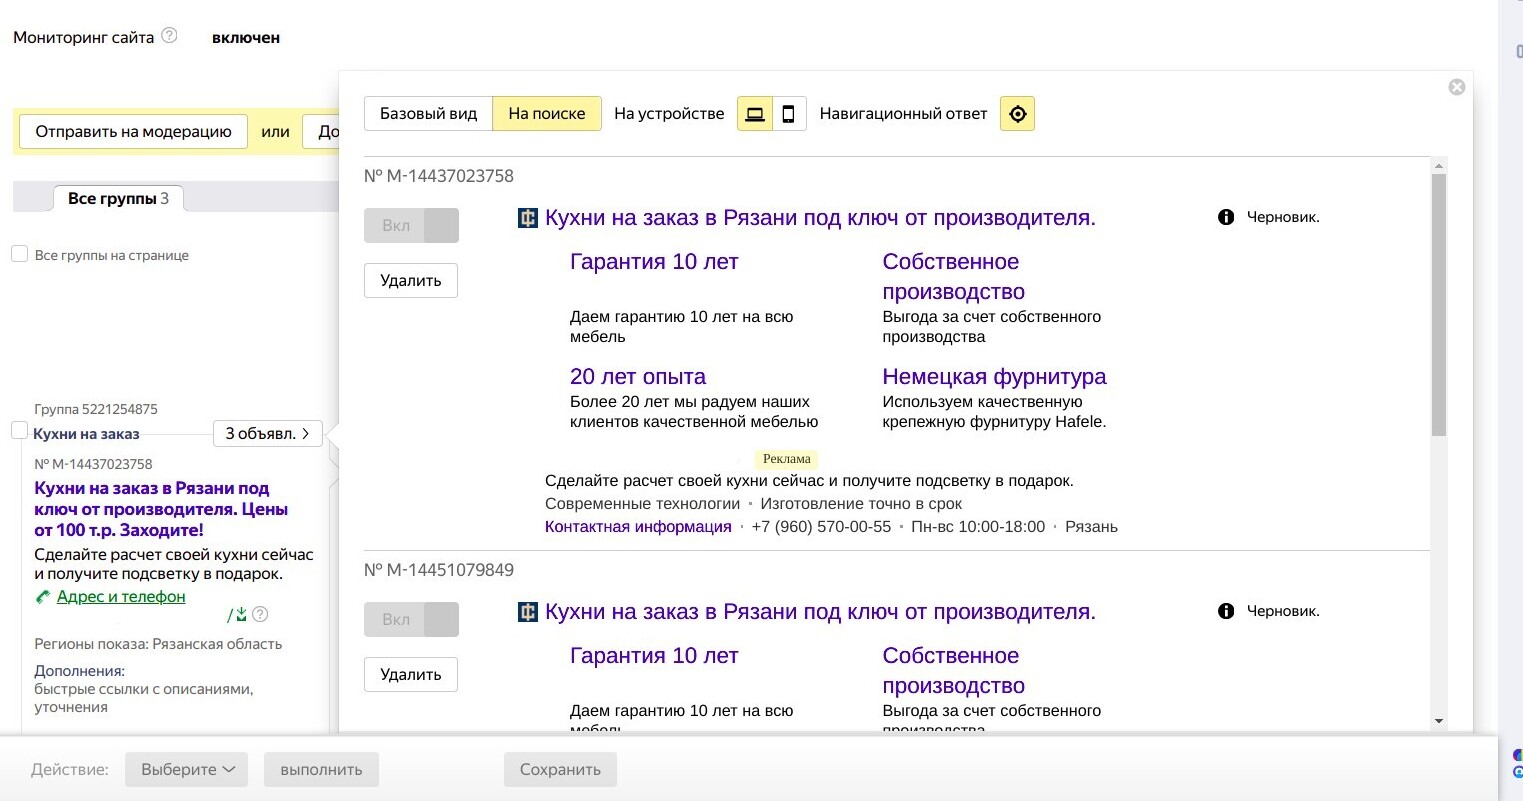
Task: Open the Контактная информация link in first ad
Action: pos(638,527)
